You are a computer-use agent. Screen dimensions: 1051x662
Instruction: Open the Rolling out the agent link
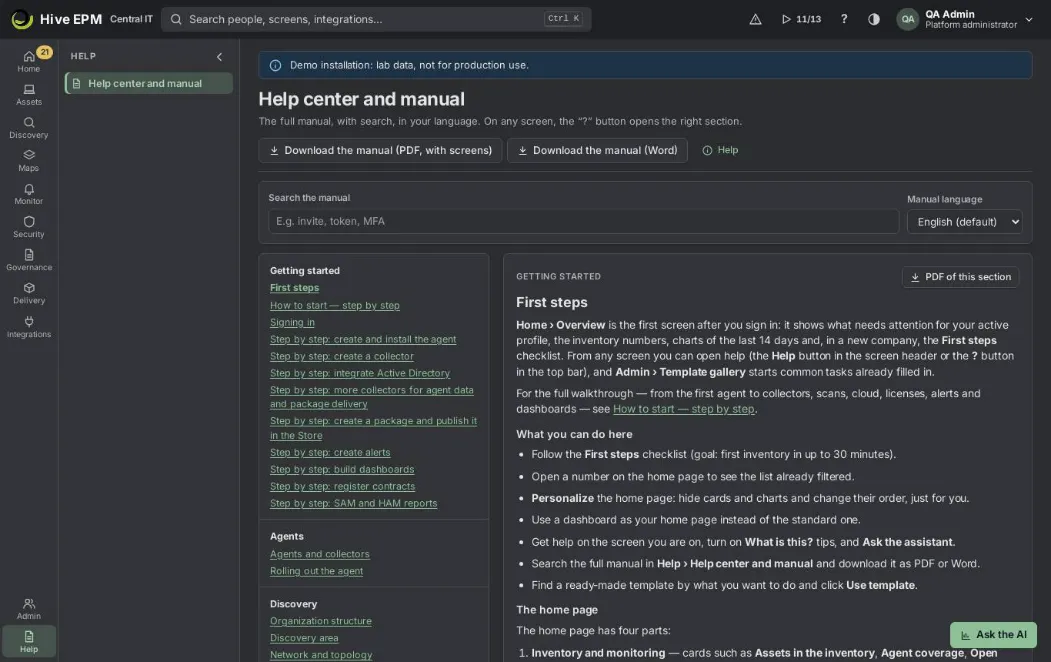[316, 571]
